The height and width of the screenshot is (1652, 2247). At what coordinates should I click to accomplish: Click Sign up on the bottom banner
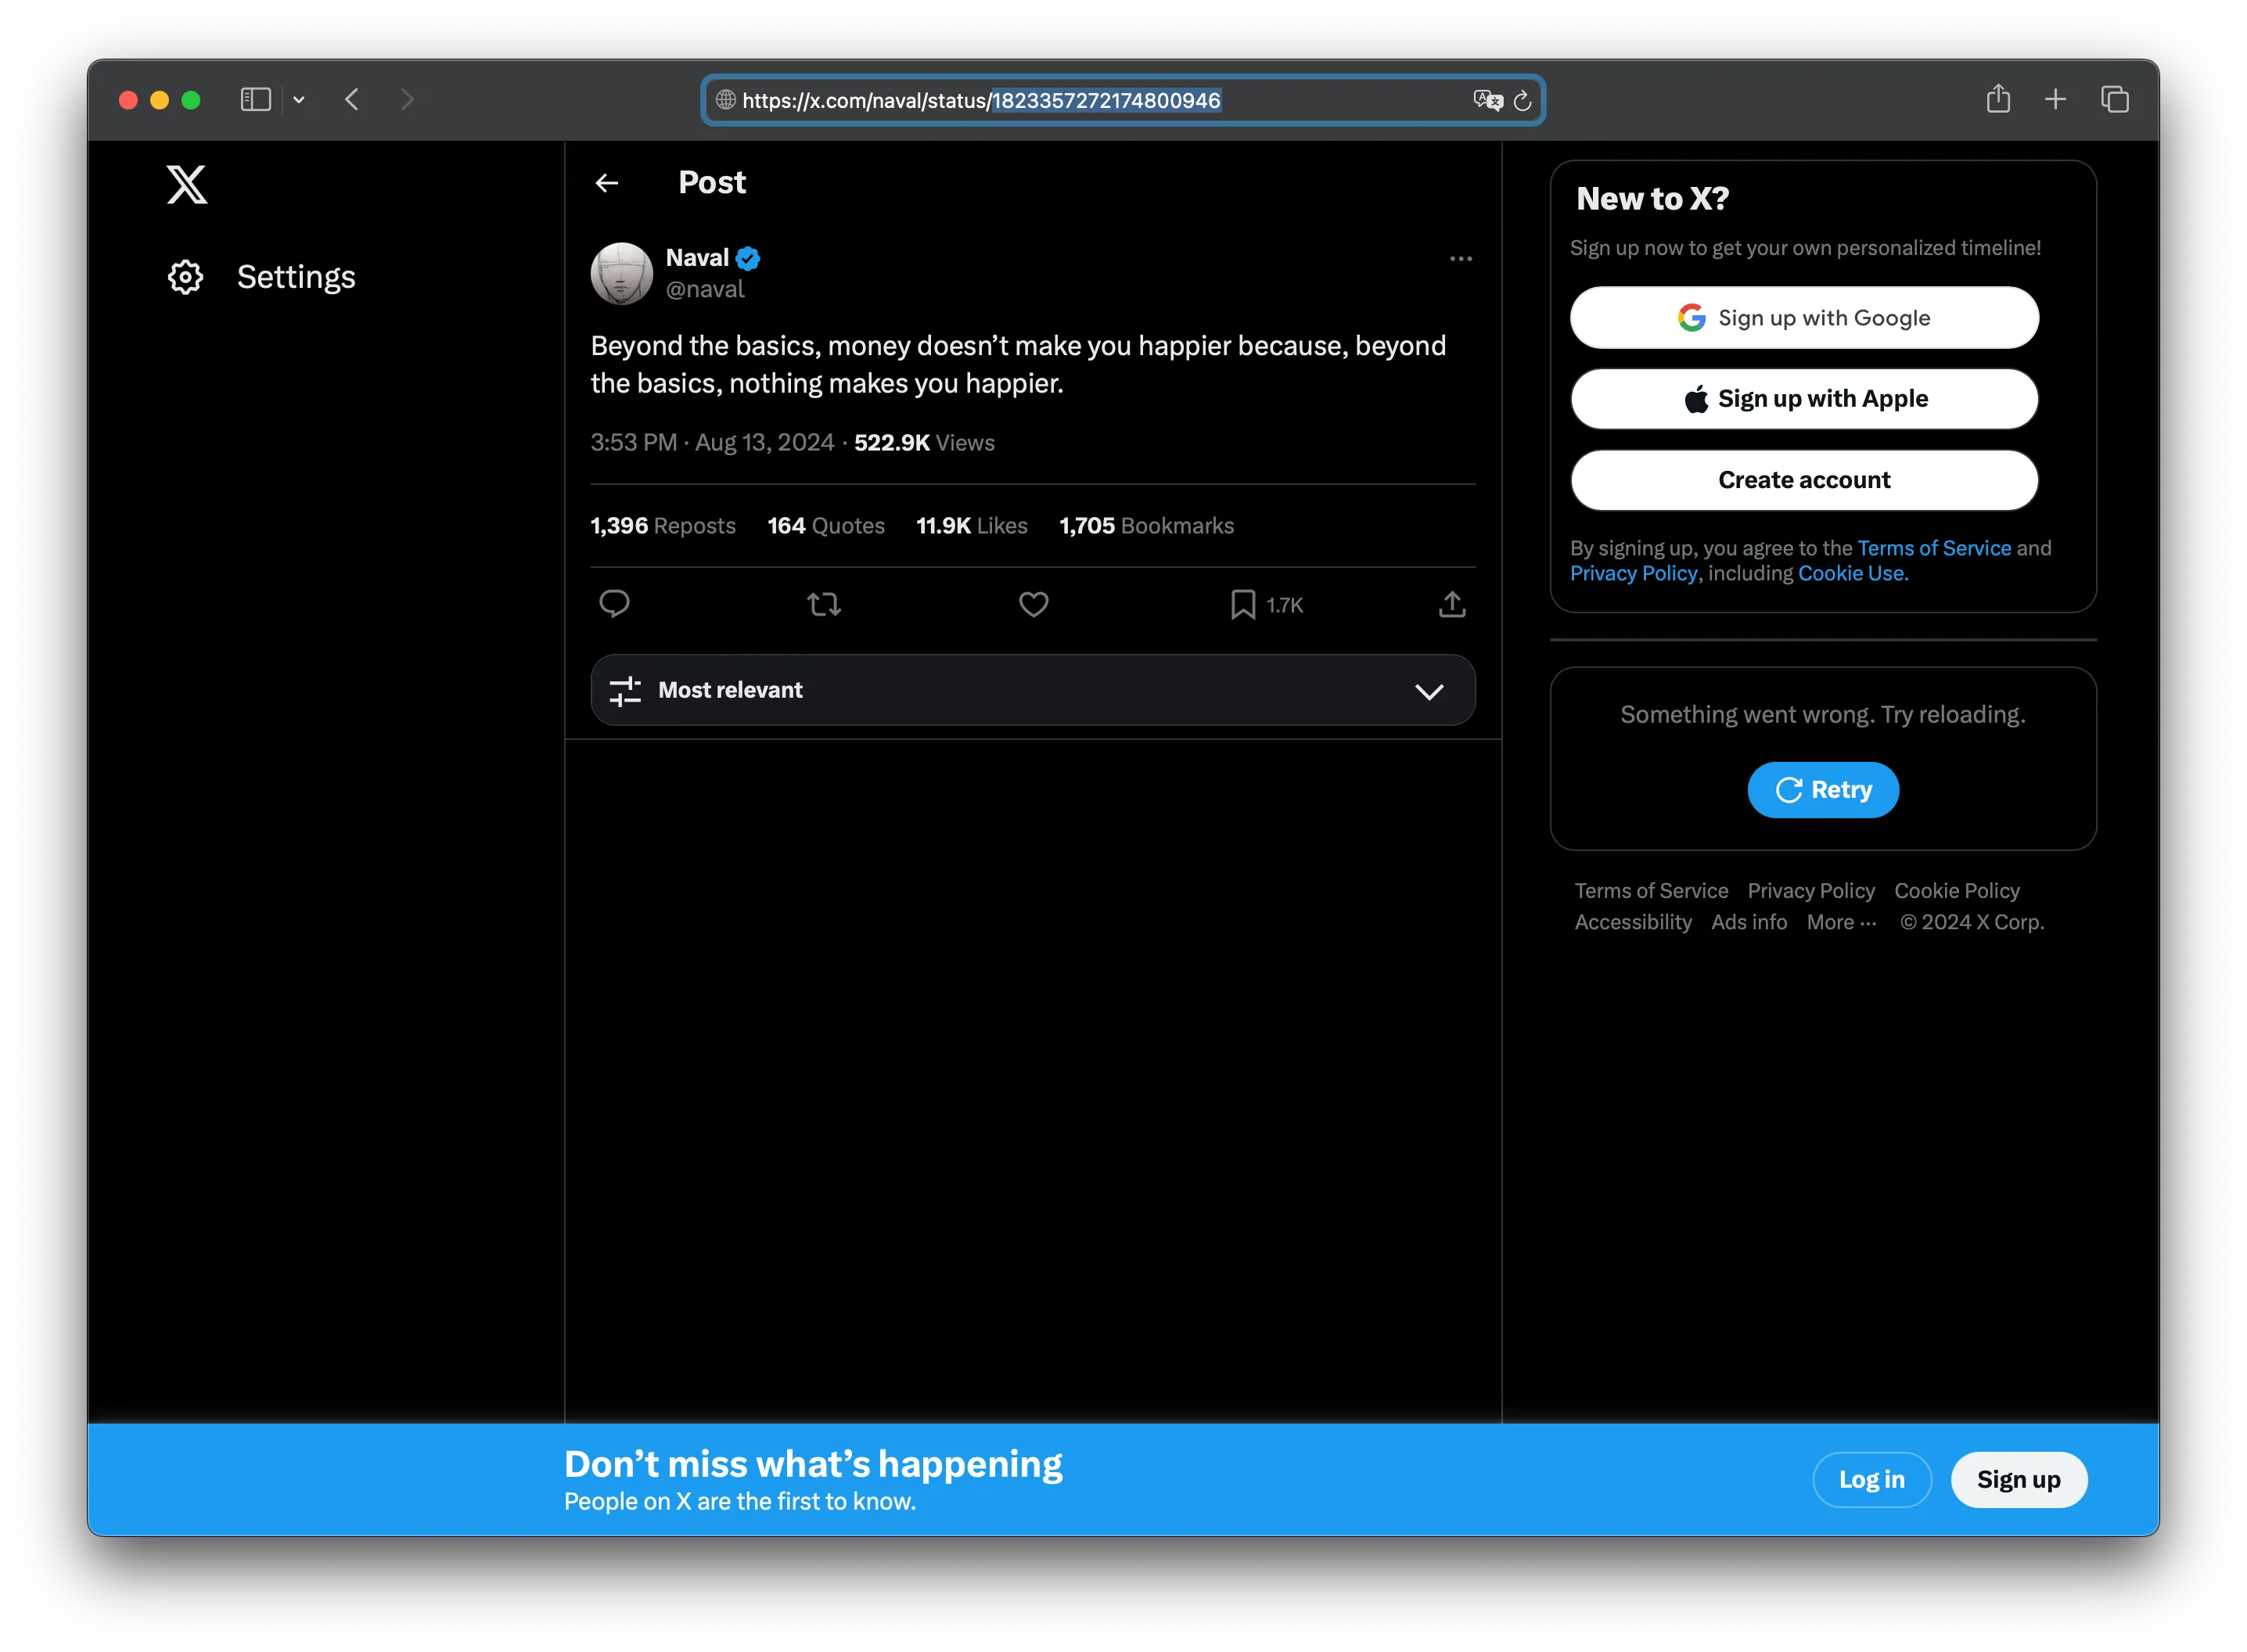tap(2018, 1479)
